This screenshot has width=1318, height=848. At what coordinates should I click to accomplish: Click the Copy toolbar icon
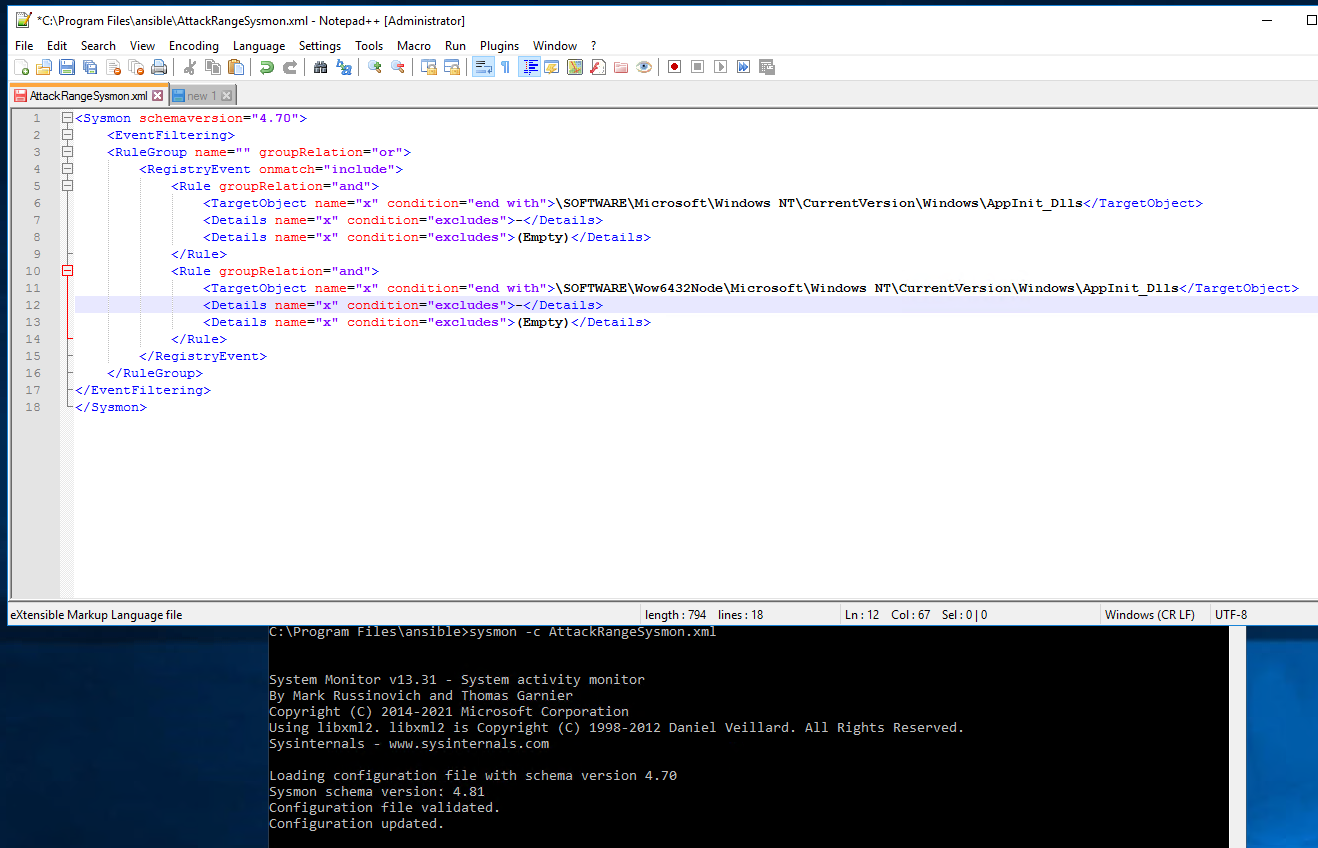click(213, 67)
